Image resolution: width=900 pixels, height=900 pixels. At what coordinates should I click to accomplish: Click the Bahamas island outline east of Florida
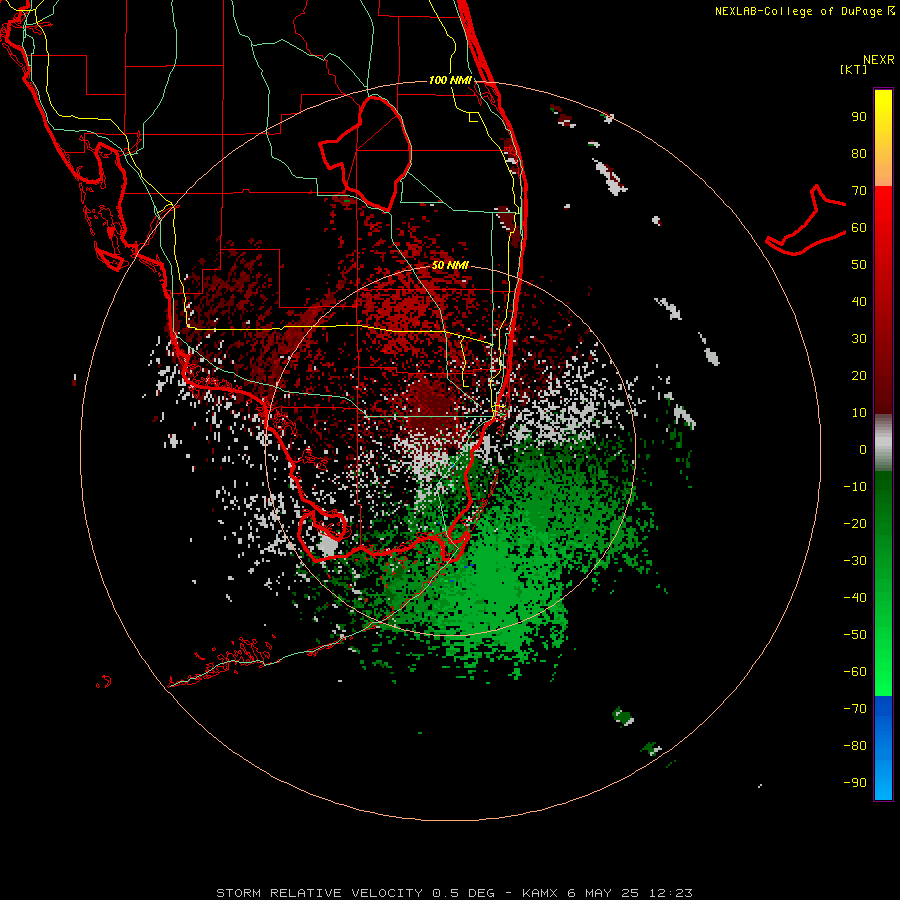click(806, 220)
